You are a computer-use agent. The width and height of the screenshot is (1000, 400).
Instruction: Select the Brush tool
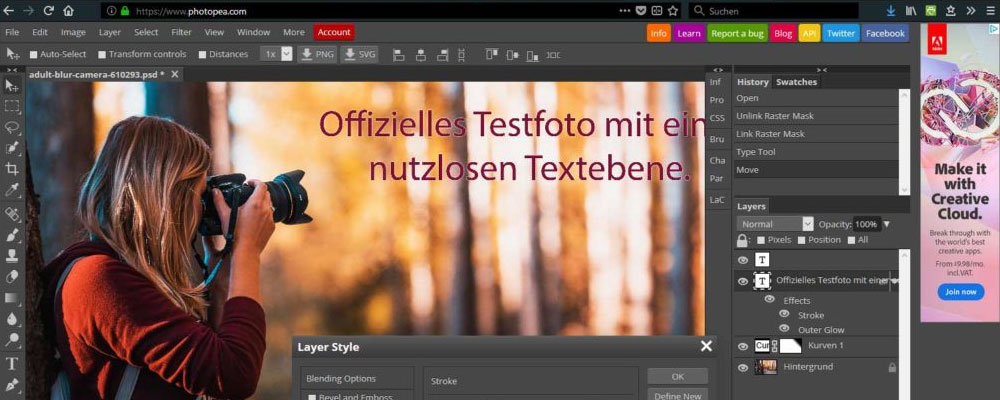tap(12, 235)
